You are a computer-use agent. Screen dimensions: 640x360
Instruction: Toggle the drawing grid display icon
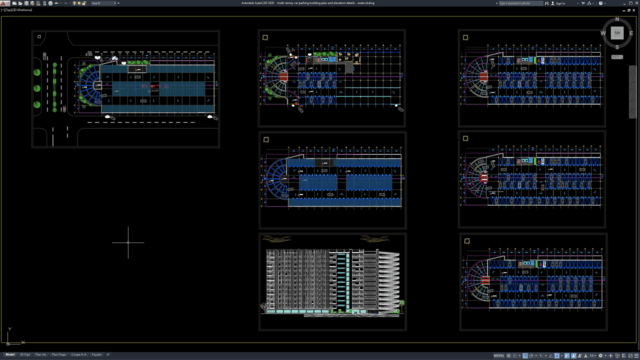509,356
